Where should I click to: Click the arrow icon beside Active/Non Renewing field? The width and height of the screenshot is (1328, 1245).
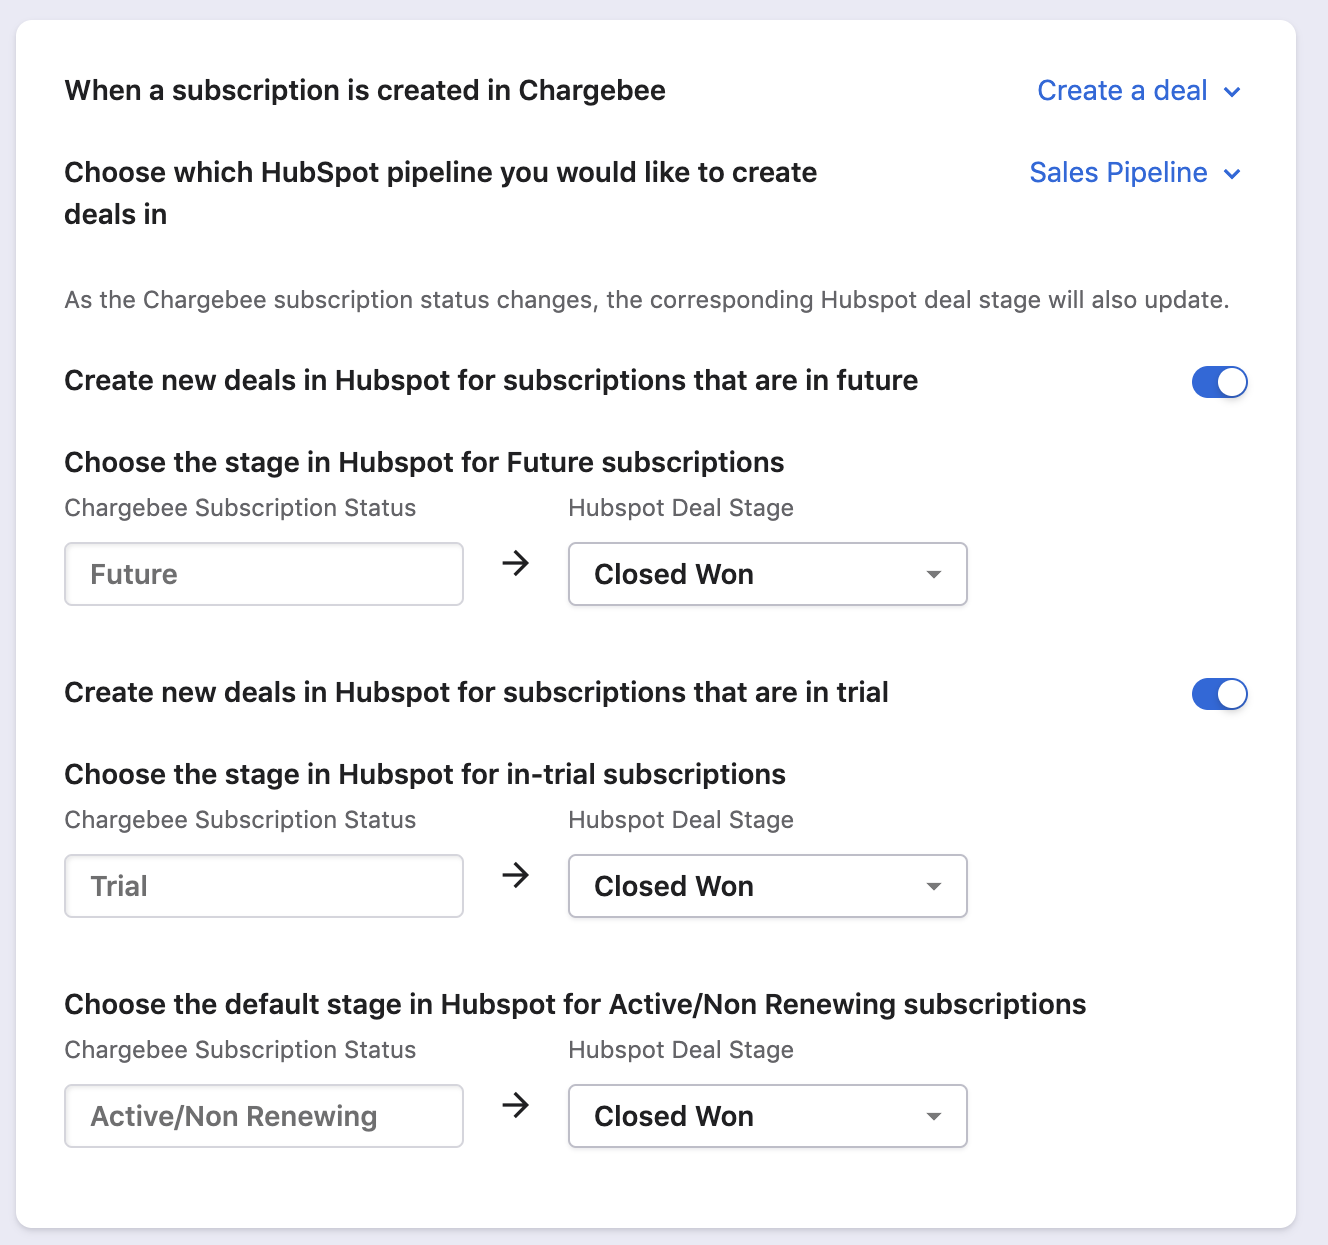click(515, 1106)
